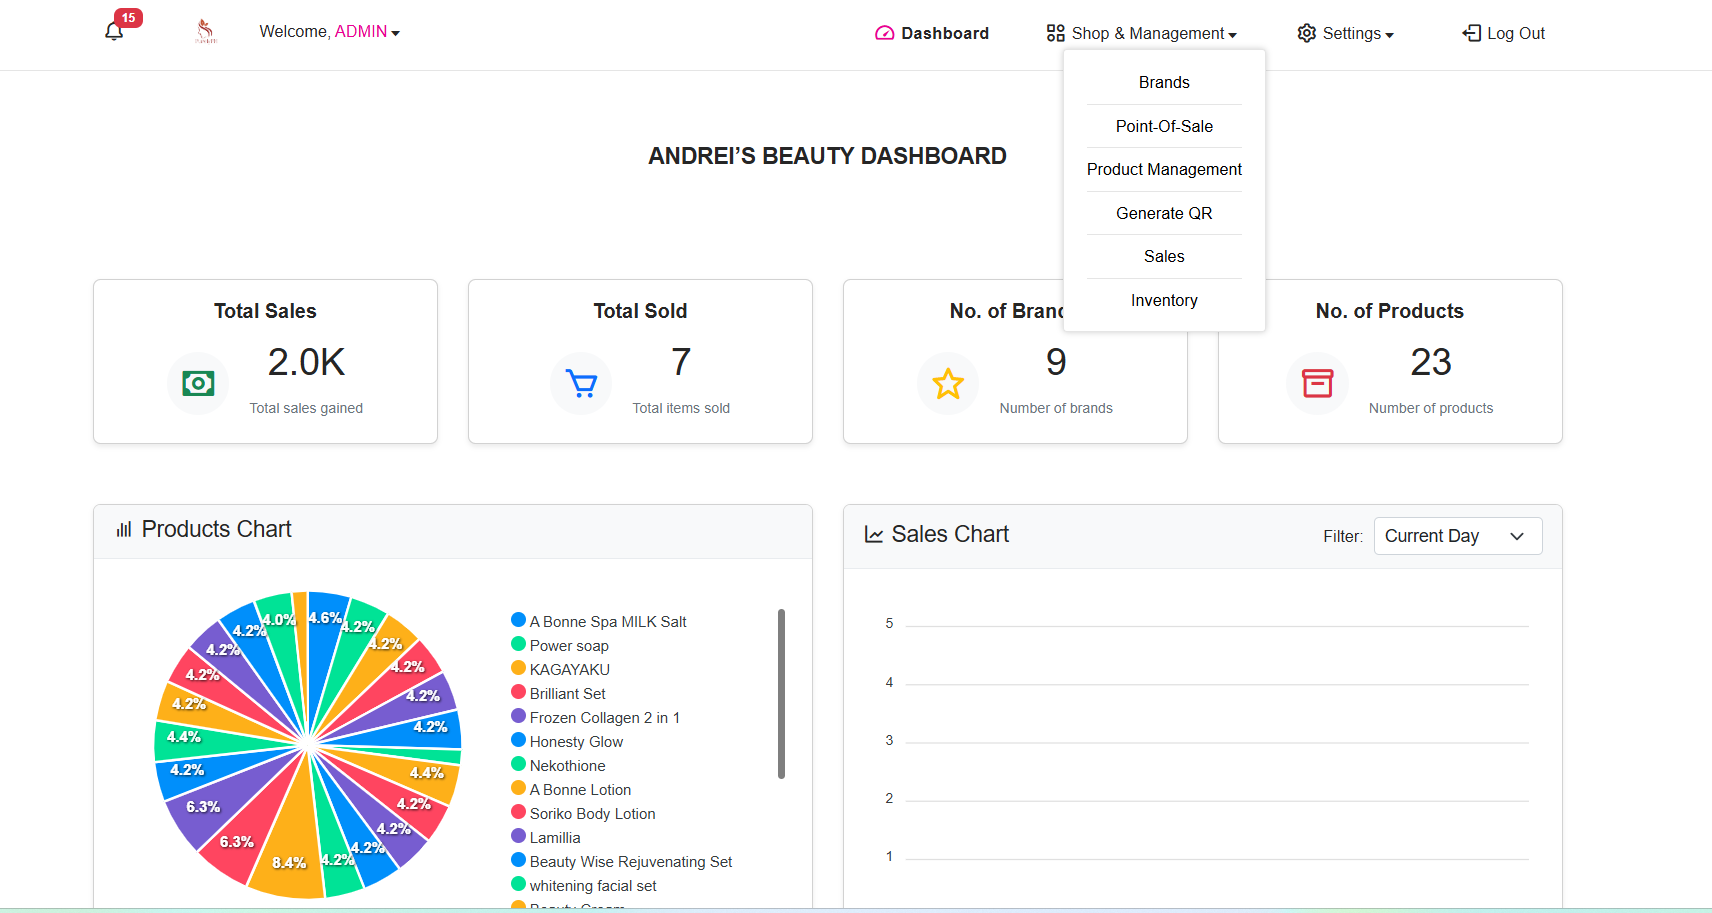Click the Generate QR option
The image size is (1712, 913).
click(x=1164, y=213)
